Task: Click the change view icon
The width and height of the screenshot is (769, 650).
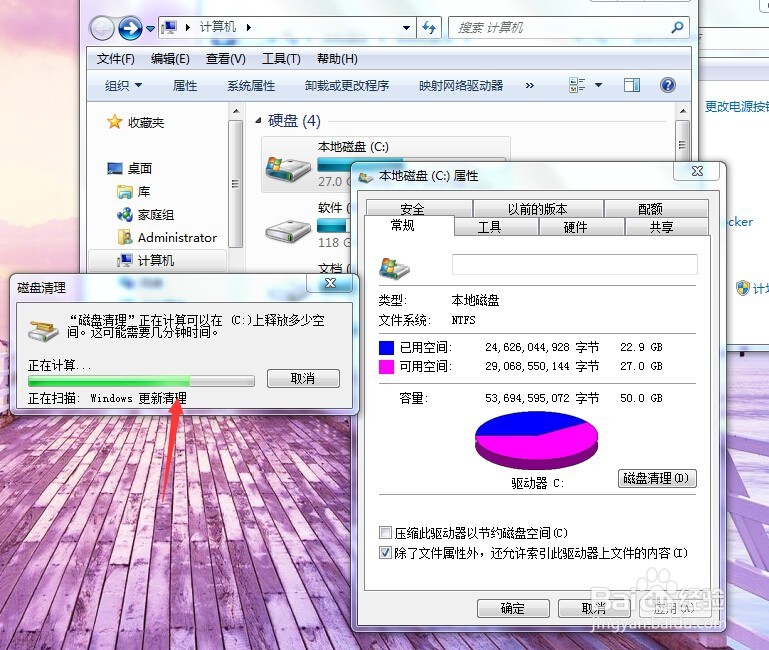Action: coord(577,85)
